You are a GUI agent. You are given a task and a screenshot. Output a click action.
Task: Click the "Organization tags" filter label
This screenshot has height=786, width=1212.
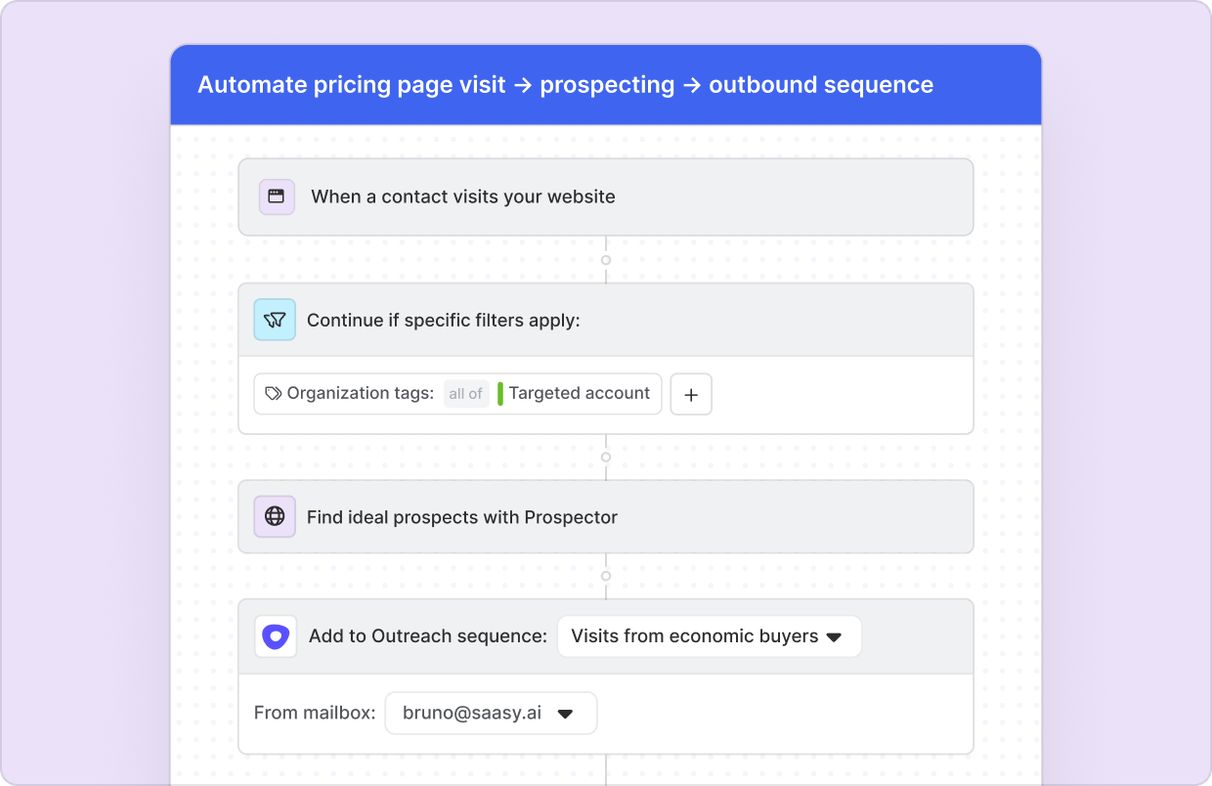coord(360,394)
